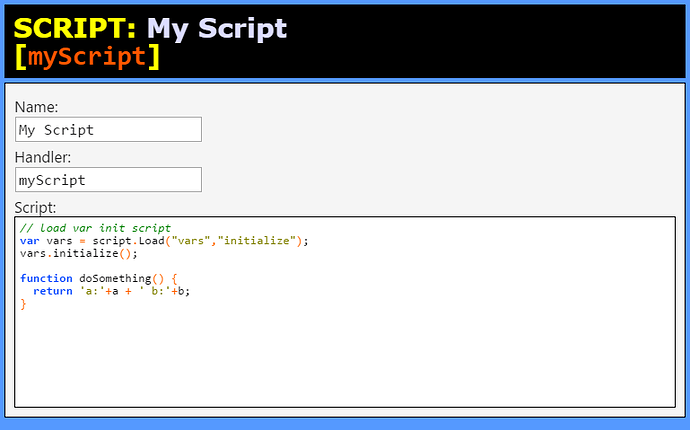690x430 pixels.
Task: Click the orange myScript handler in header
Action: pyautogui.click(x=87, y=56)
